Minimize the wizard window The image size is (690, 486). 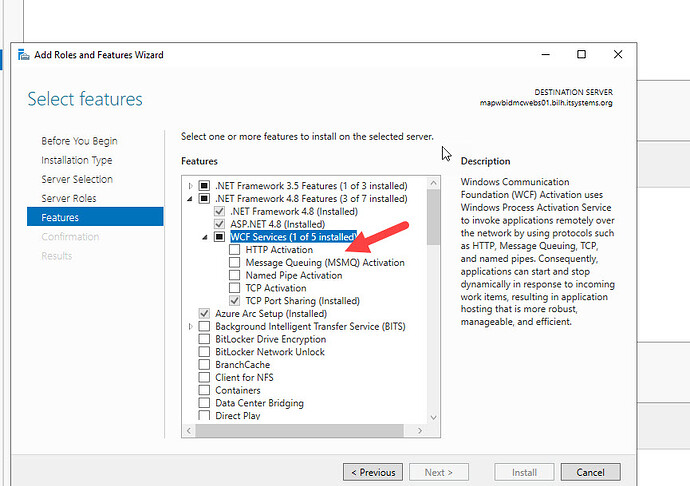tap(546, 55)
